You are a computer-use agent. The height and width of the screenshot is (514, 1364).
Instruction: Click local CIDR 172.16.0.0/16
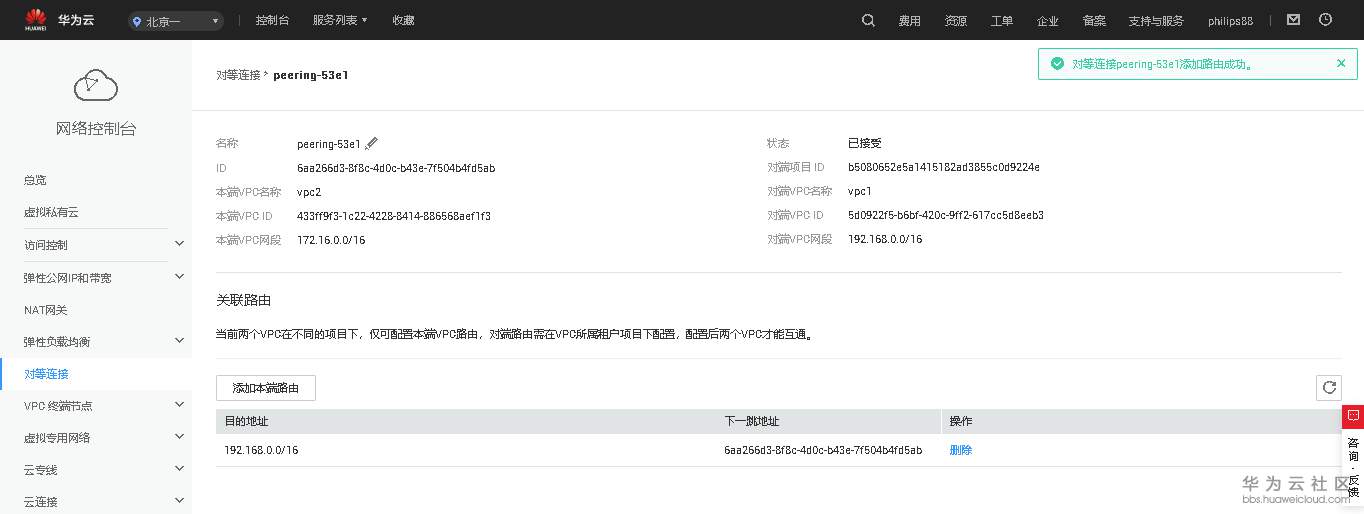(331, 240)
